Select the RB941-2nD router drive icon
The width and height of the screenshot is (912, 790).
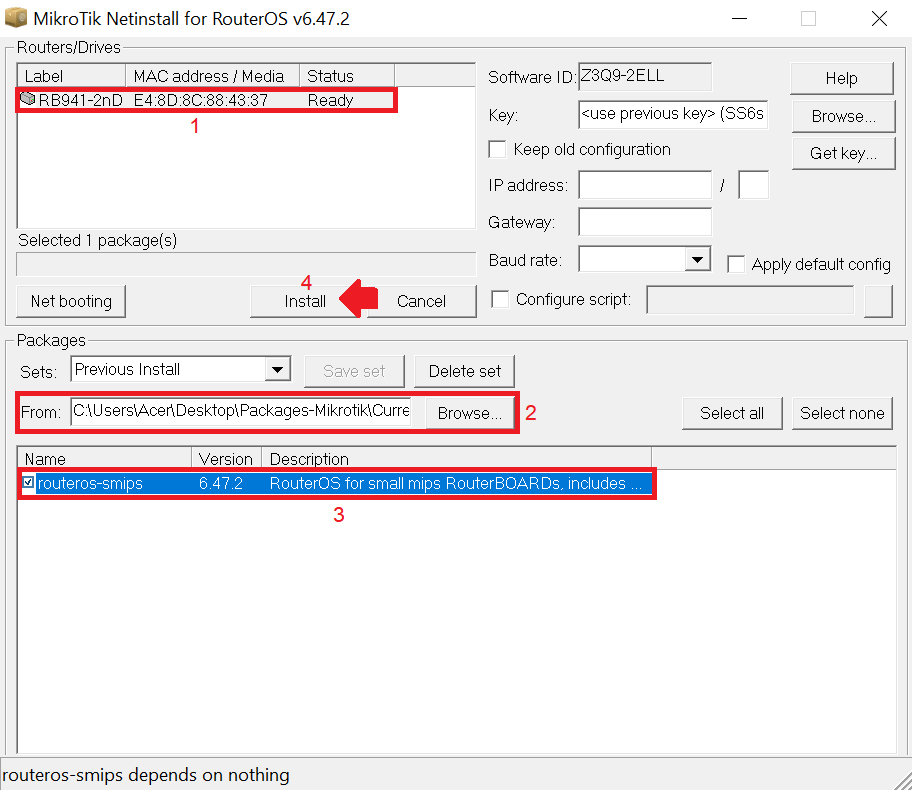pos(27,98)
